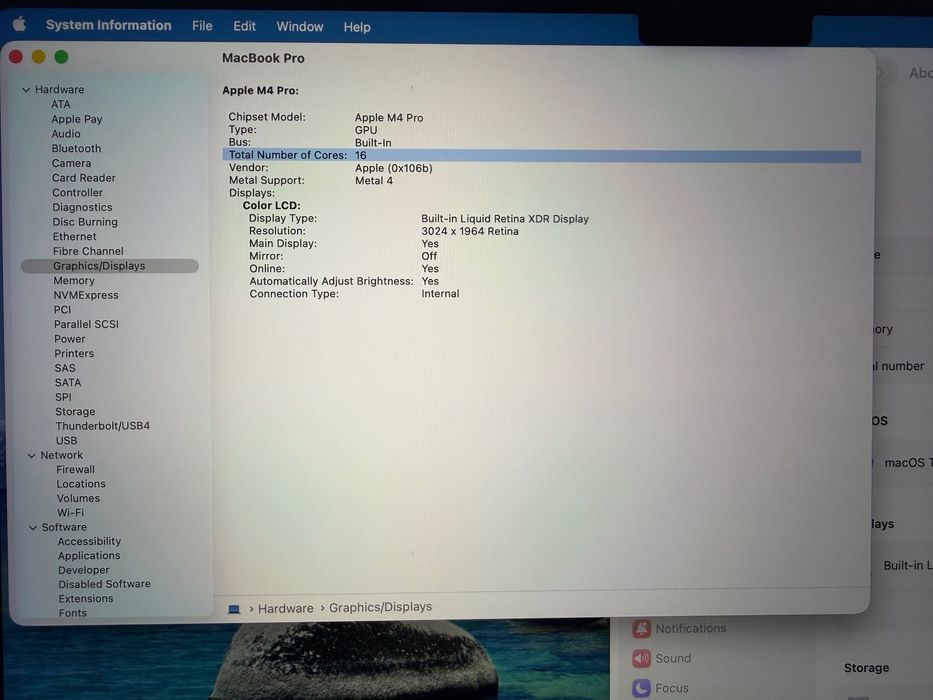This screenshot has width=933, height=700.
Task: Select Printers in the sidebar
Action: [x=74, y=354]
